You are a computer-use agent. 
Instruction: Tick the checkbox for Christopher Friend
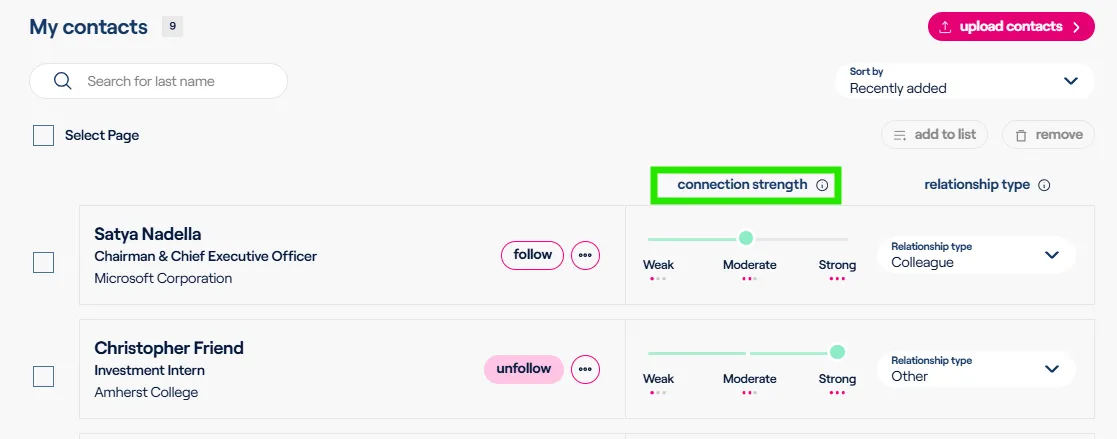[x=43, y=376]
